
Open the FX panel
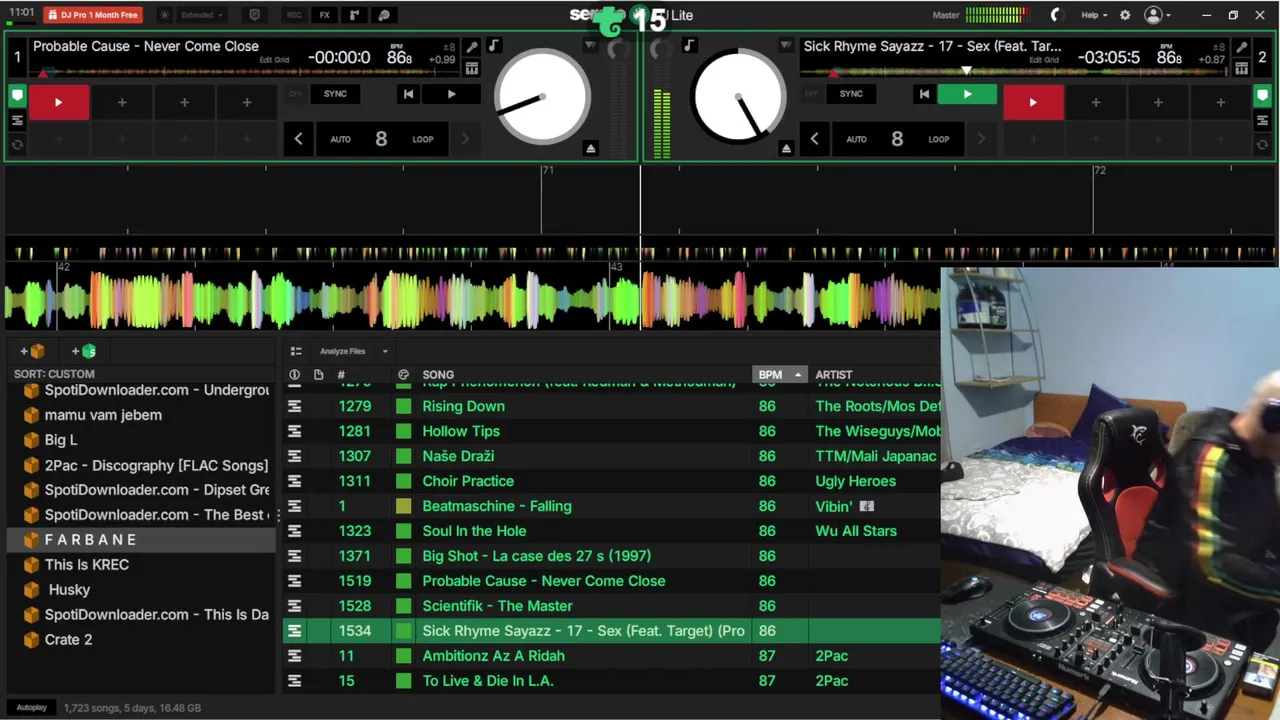tap(324, 15)
